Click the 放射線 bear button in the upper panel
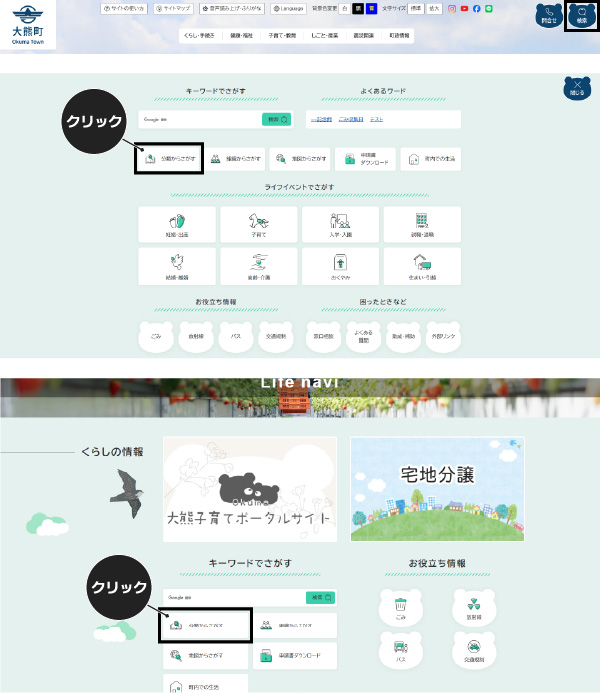The image size is (600, 693). [196, 336]
